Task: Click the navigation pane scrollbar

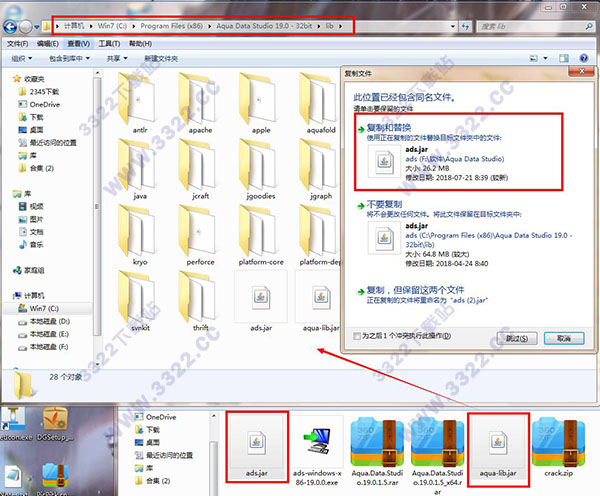Action: coord(97,207)
